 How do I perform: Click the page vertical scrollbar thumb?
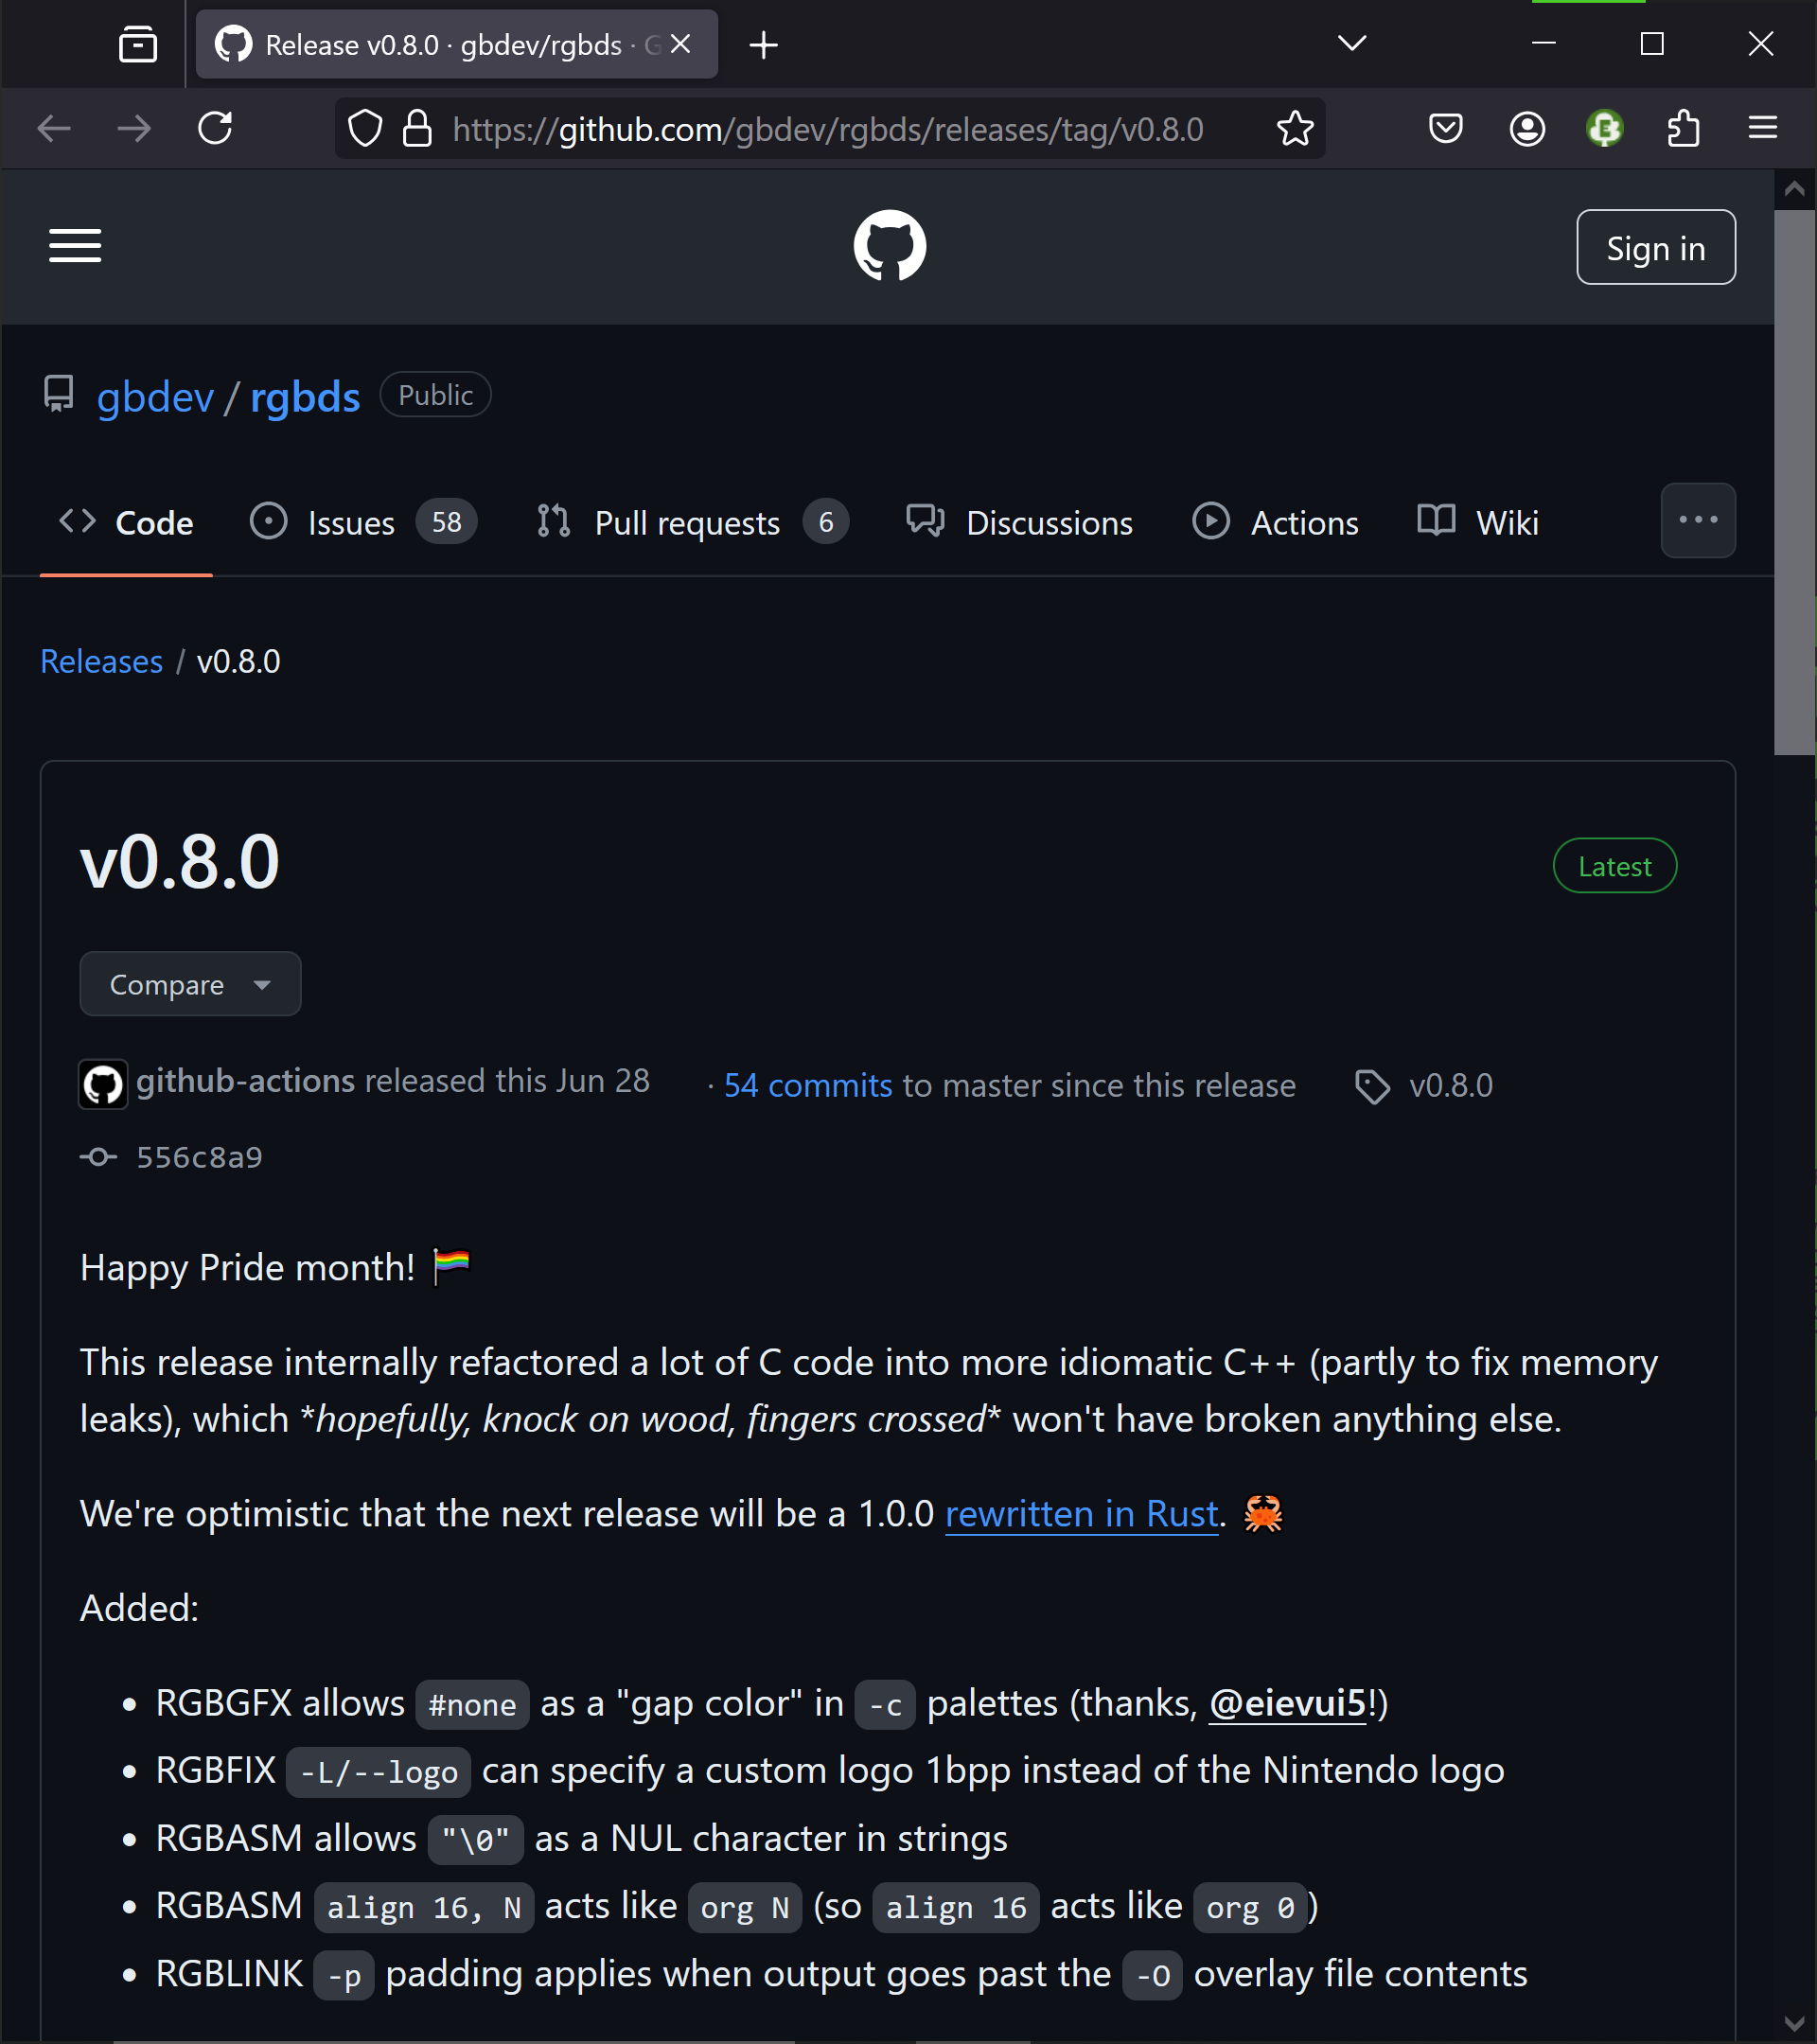pos(1794,480)
